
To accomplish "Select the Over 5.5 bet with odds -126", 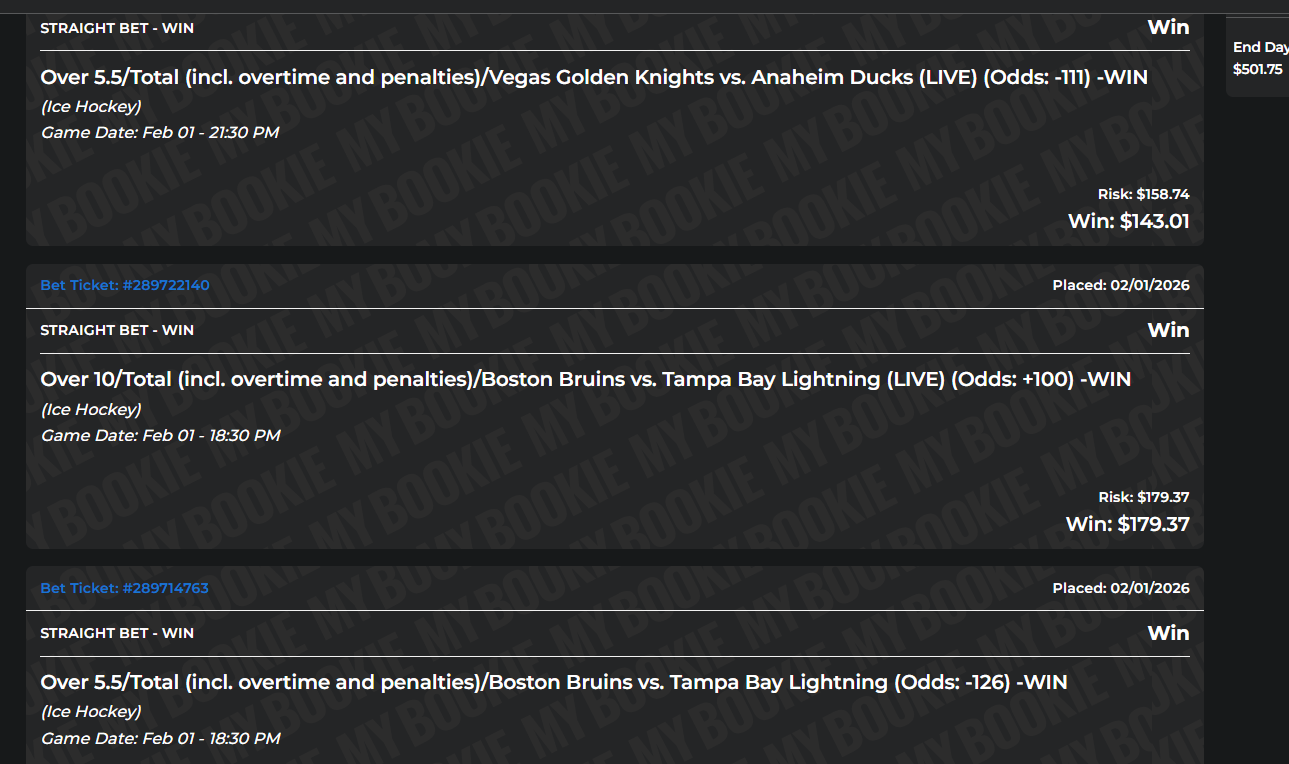I will coord(553,682).
